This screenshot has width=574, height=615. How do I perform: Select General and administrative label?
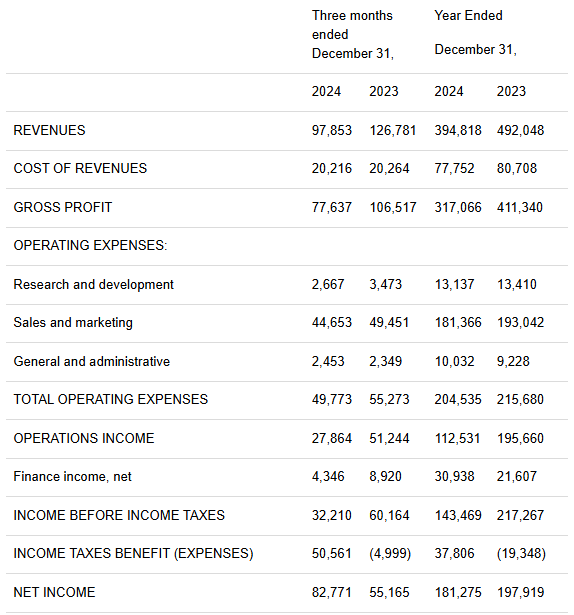click(x=92, y=361)
